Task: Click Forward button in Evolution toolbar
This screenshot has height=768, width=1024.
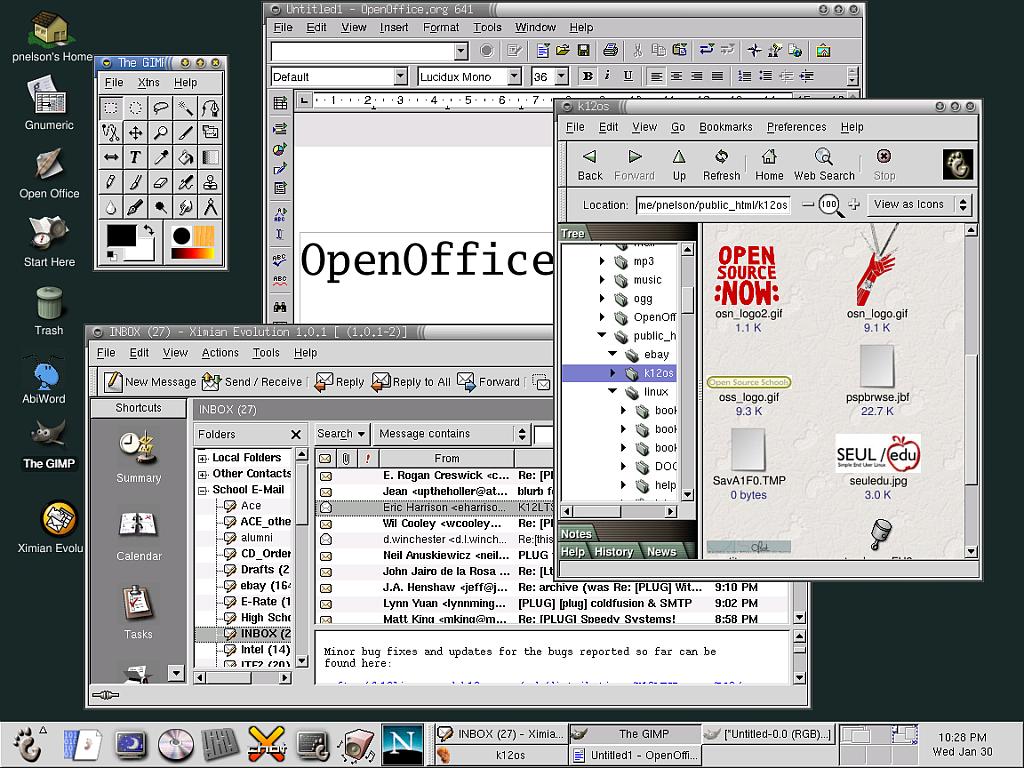Action: 488,381
